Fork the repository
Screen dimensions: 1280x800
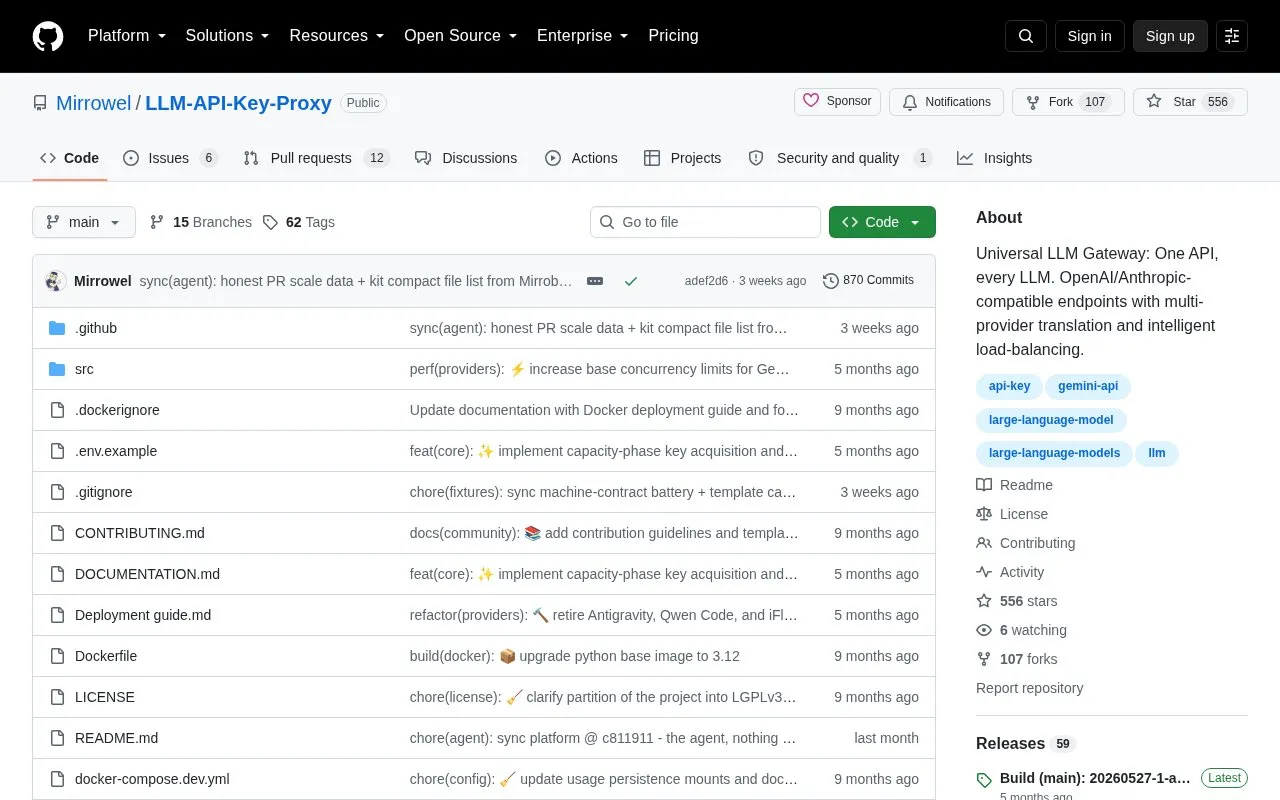(x=1068, y=102)
